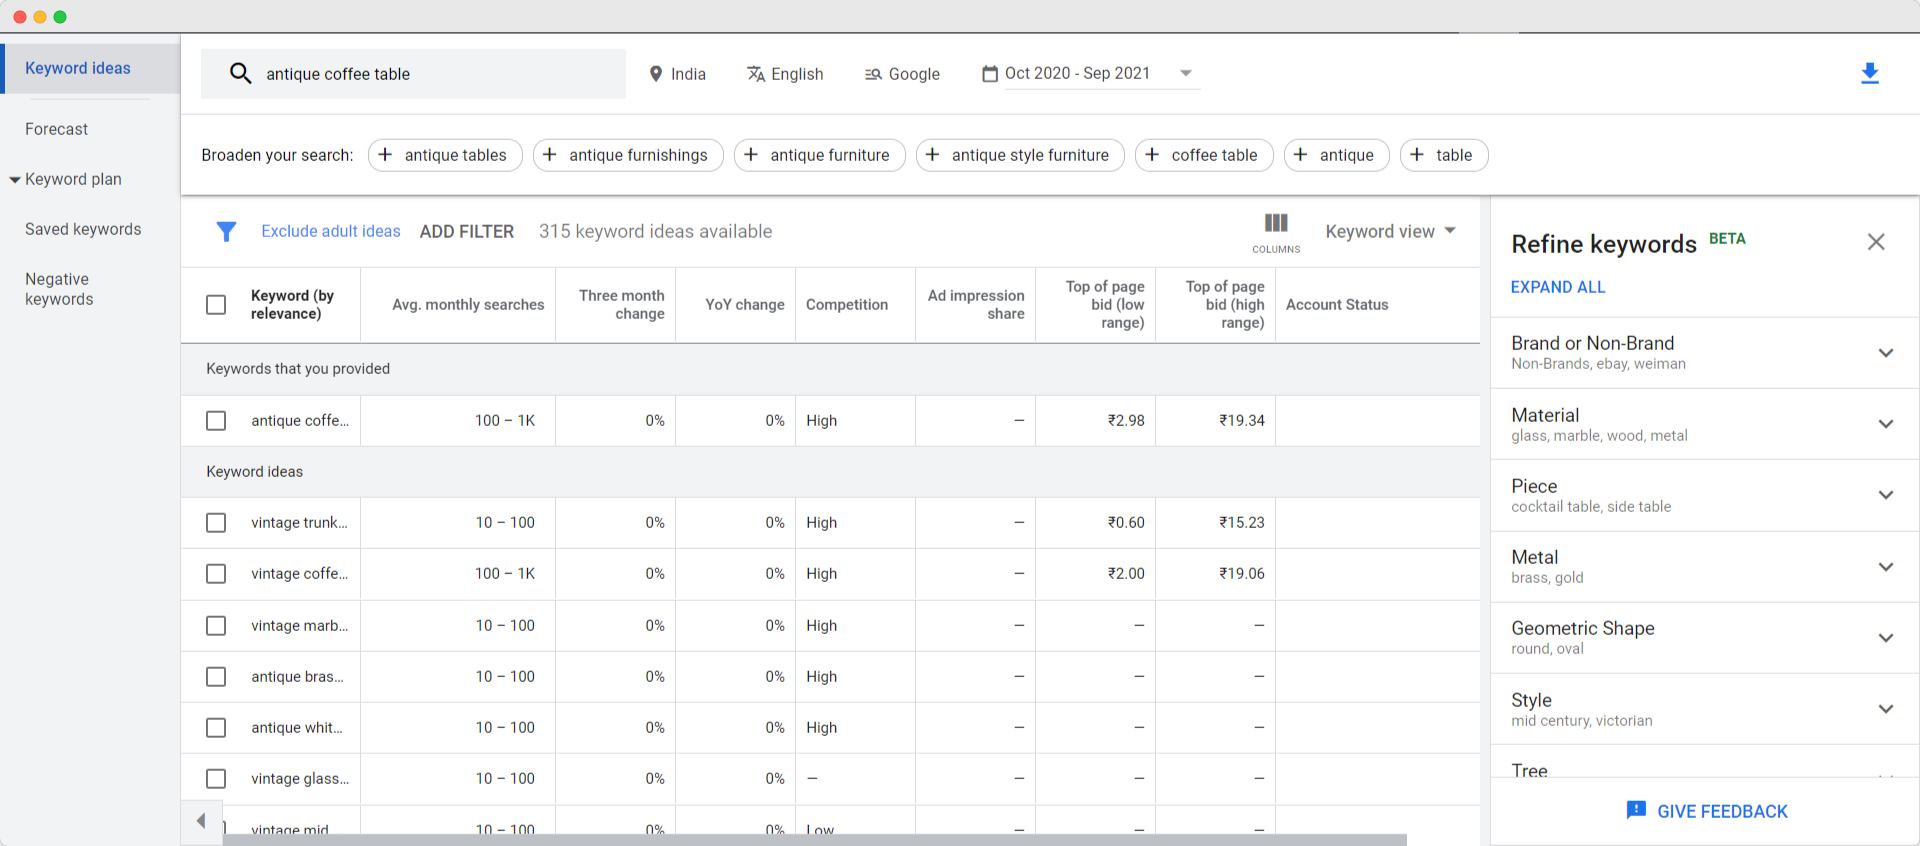Click the 'Keywords that you provided' row

[x=830, y=369]
